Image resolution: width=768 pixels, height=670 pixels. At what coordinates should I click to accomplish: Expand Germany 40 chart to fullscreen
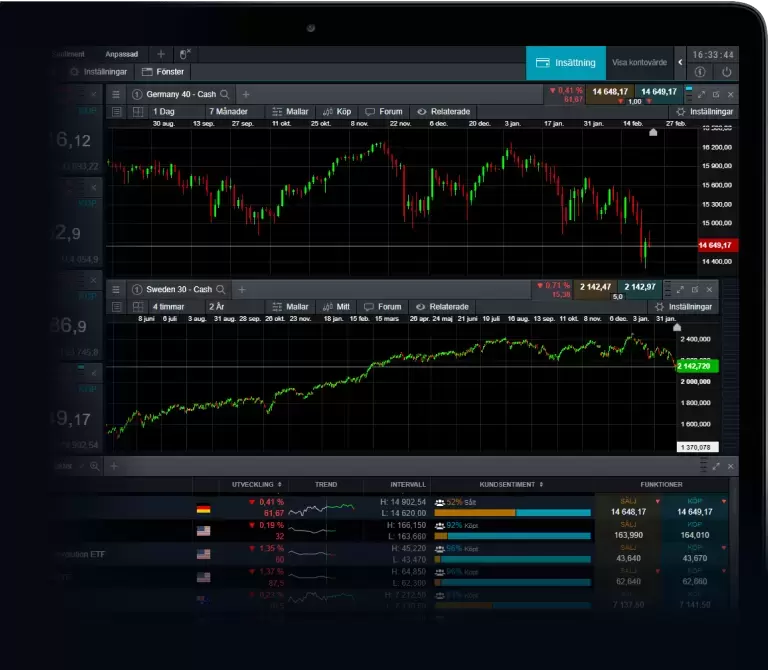pos(701,94)
